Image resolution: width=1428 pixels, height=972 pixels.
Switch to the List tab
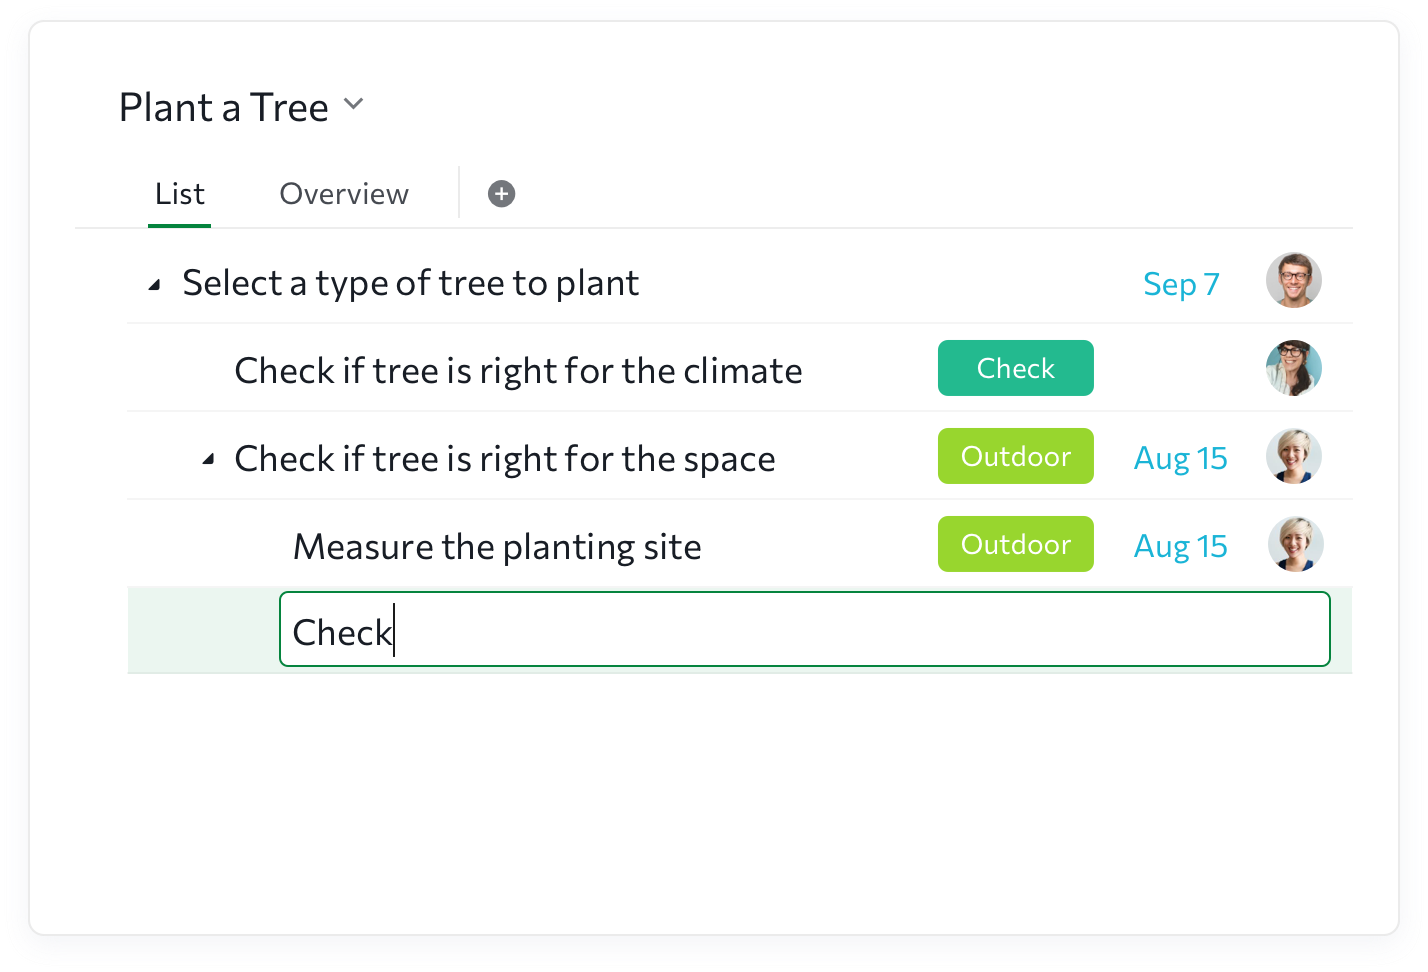point(180,194)
